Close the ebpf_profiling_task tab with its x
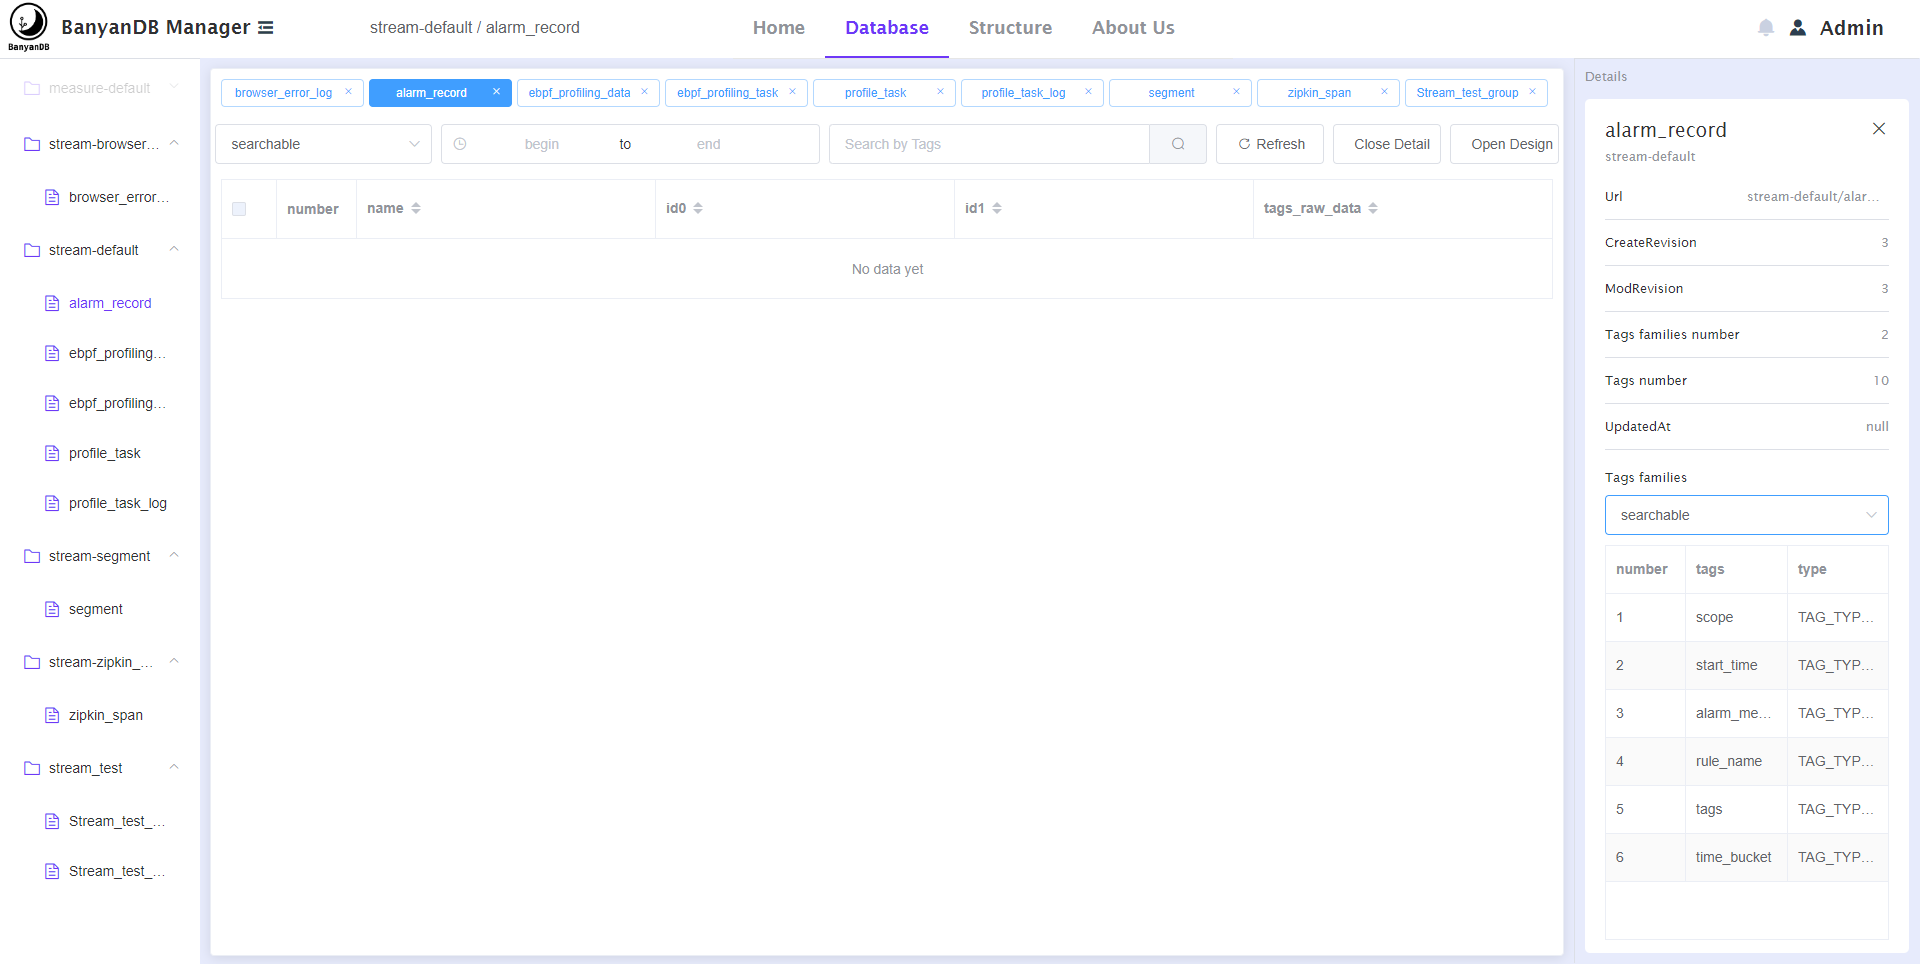Viewport: 1920px width, 964px height. pyautogui.click(x=792, y=92)
